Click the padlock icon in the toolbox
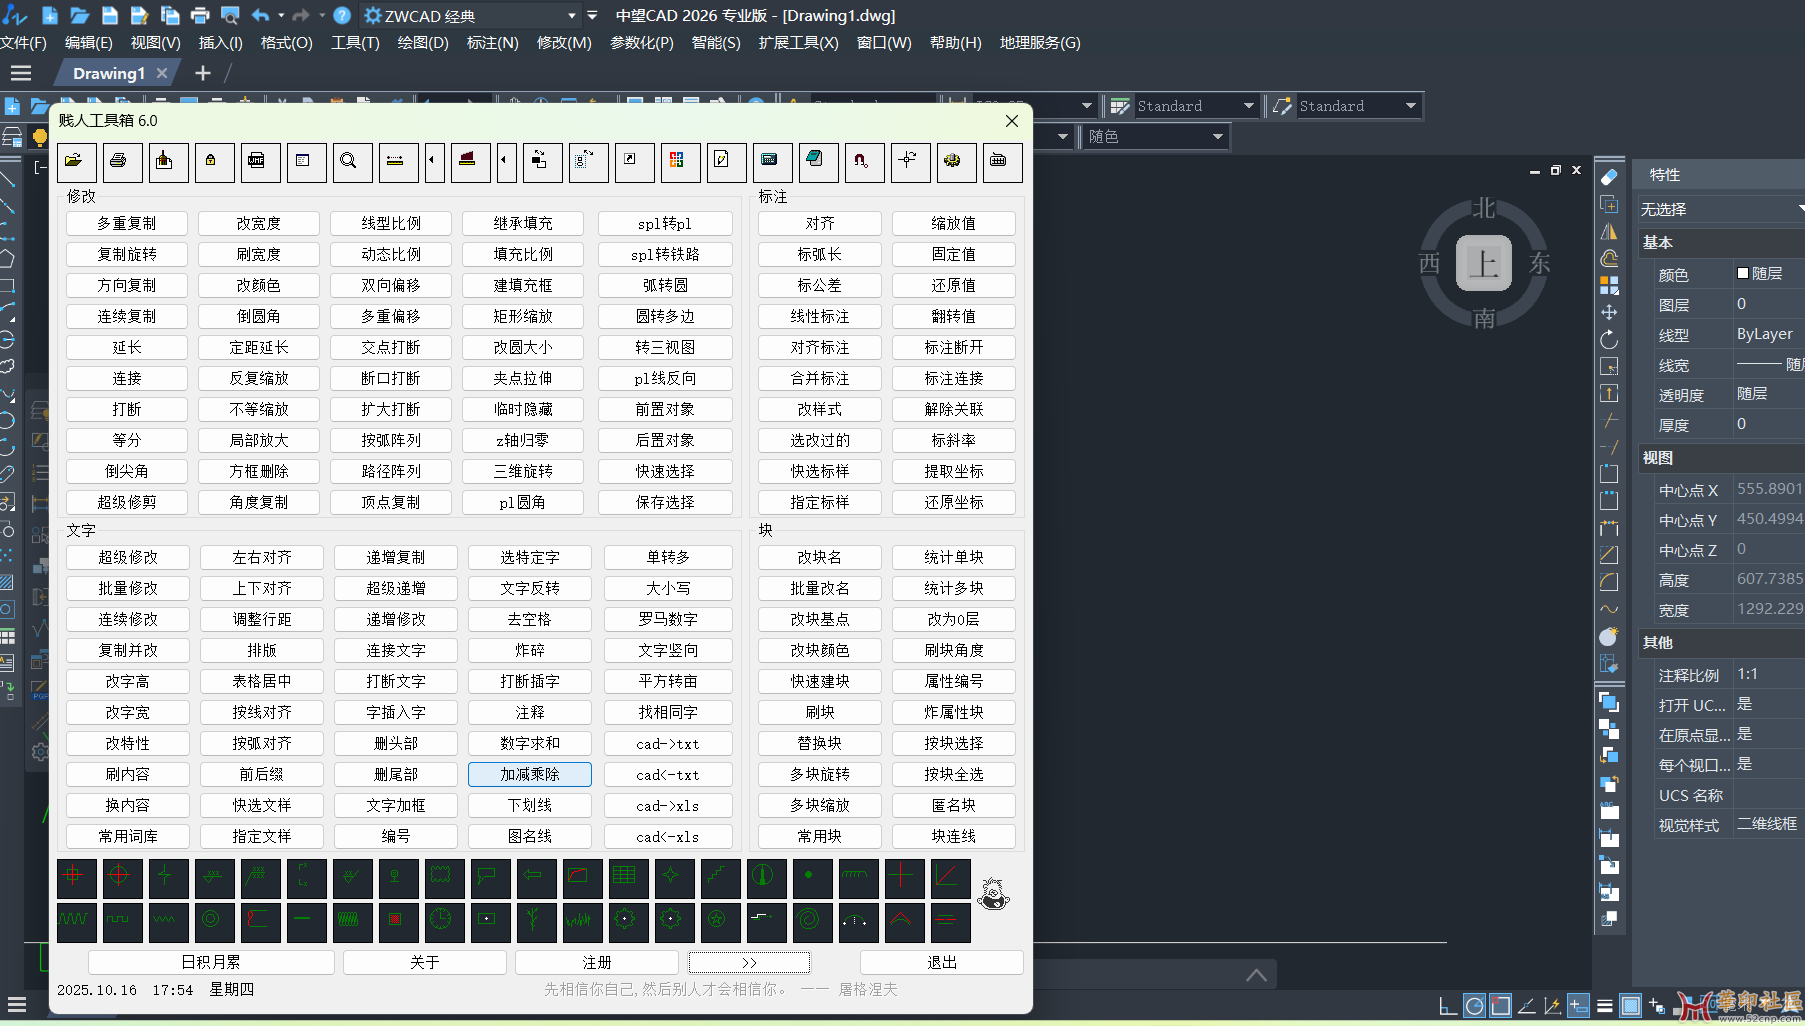The height and width of the screenshot is (1026, 1805). click(211, 162)
